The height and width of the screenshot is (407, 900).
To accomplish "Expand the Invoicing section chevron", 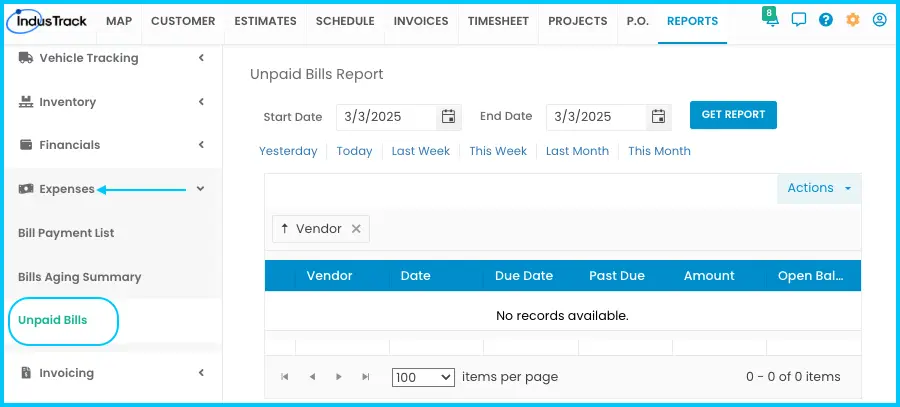I will 201,373.
